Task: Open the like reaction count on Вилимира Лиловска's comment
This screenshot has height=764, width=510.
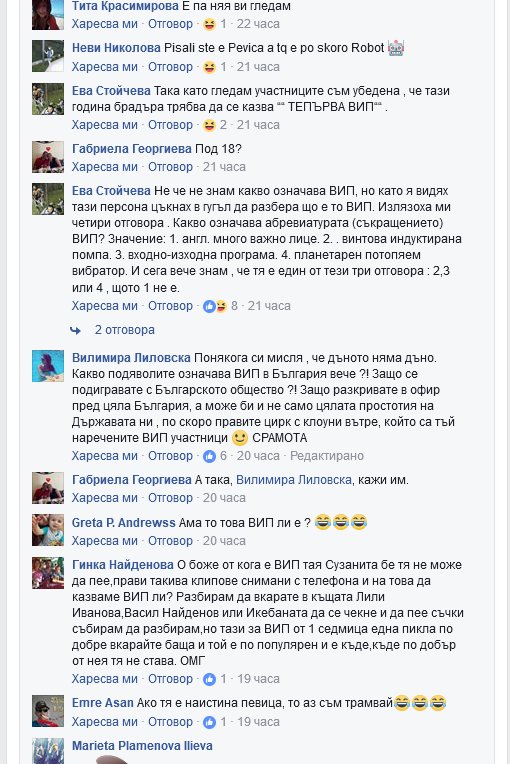Action: [215, 456]
